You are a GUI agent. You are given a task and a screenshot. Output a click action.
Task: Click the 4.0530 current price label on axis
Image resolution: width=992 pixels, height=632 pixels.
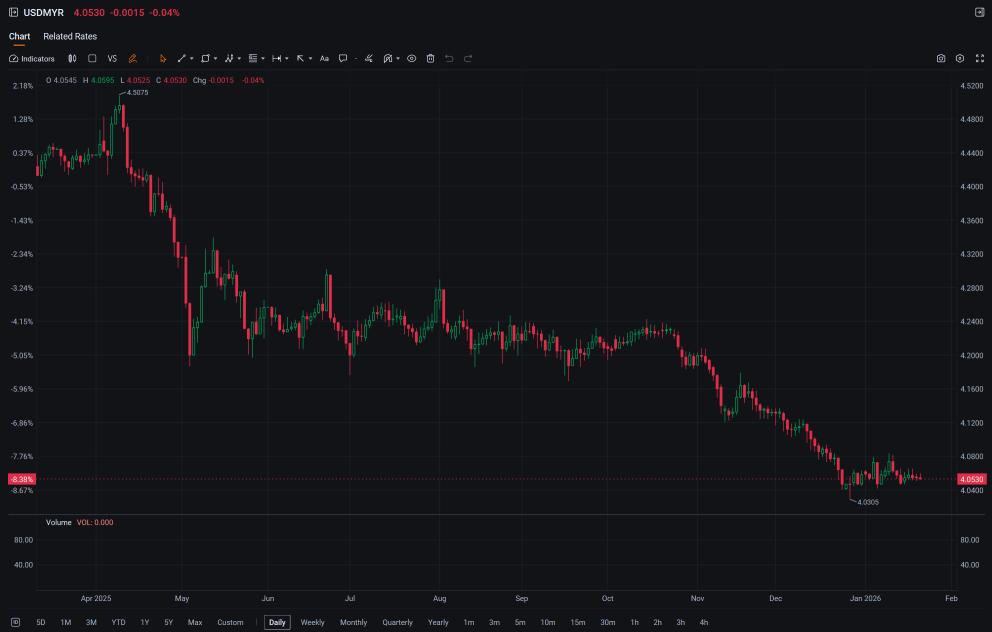(x=971, y=480)
